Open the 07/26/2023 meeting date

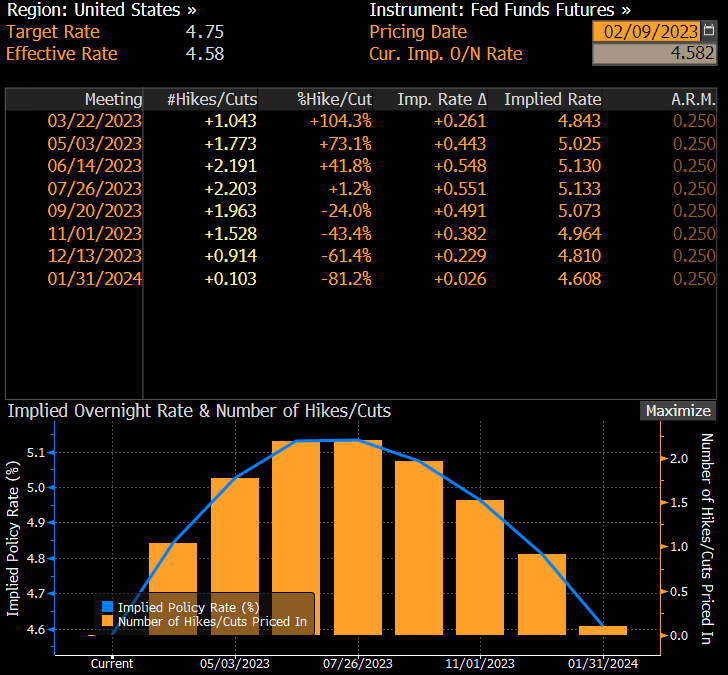coord(95,188)
